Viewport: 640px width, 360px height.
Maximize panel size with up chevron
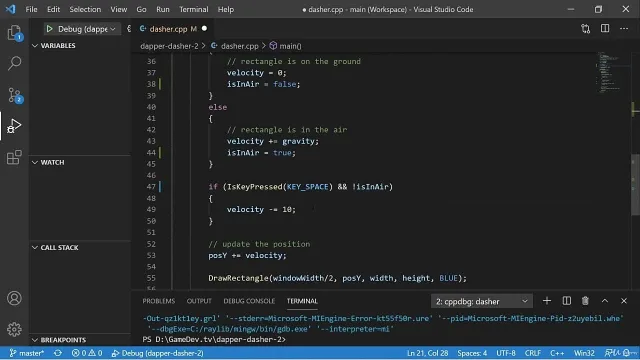tap(604, 301)
